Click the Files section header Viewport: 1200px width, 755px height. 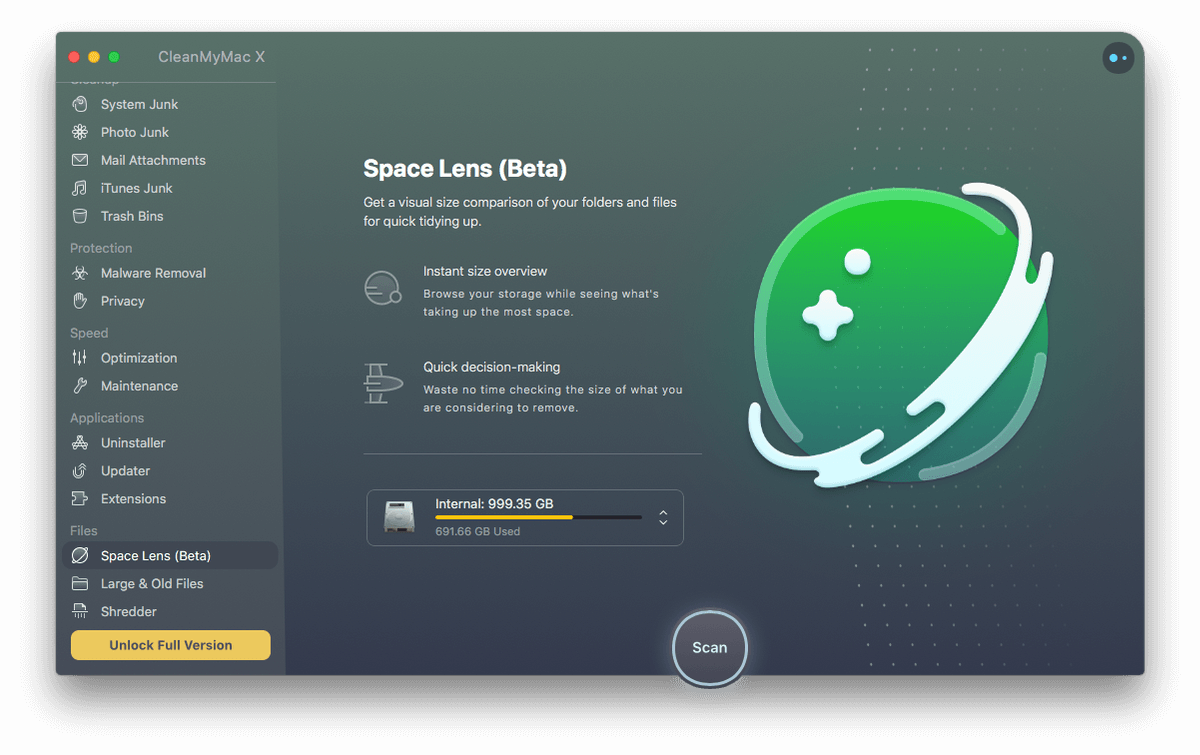[84, 531]
